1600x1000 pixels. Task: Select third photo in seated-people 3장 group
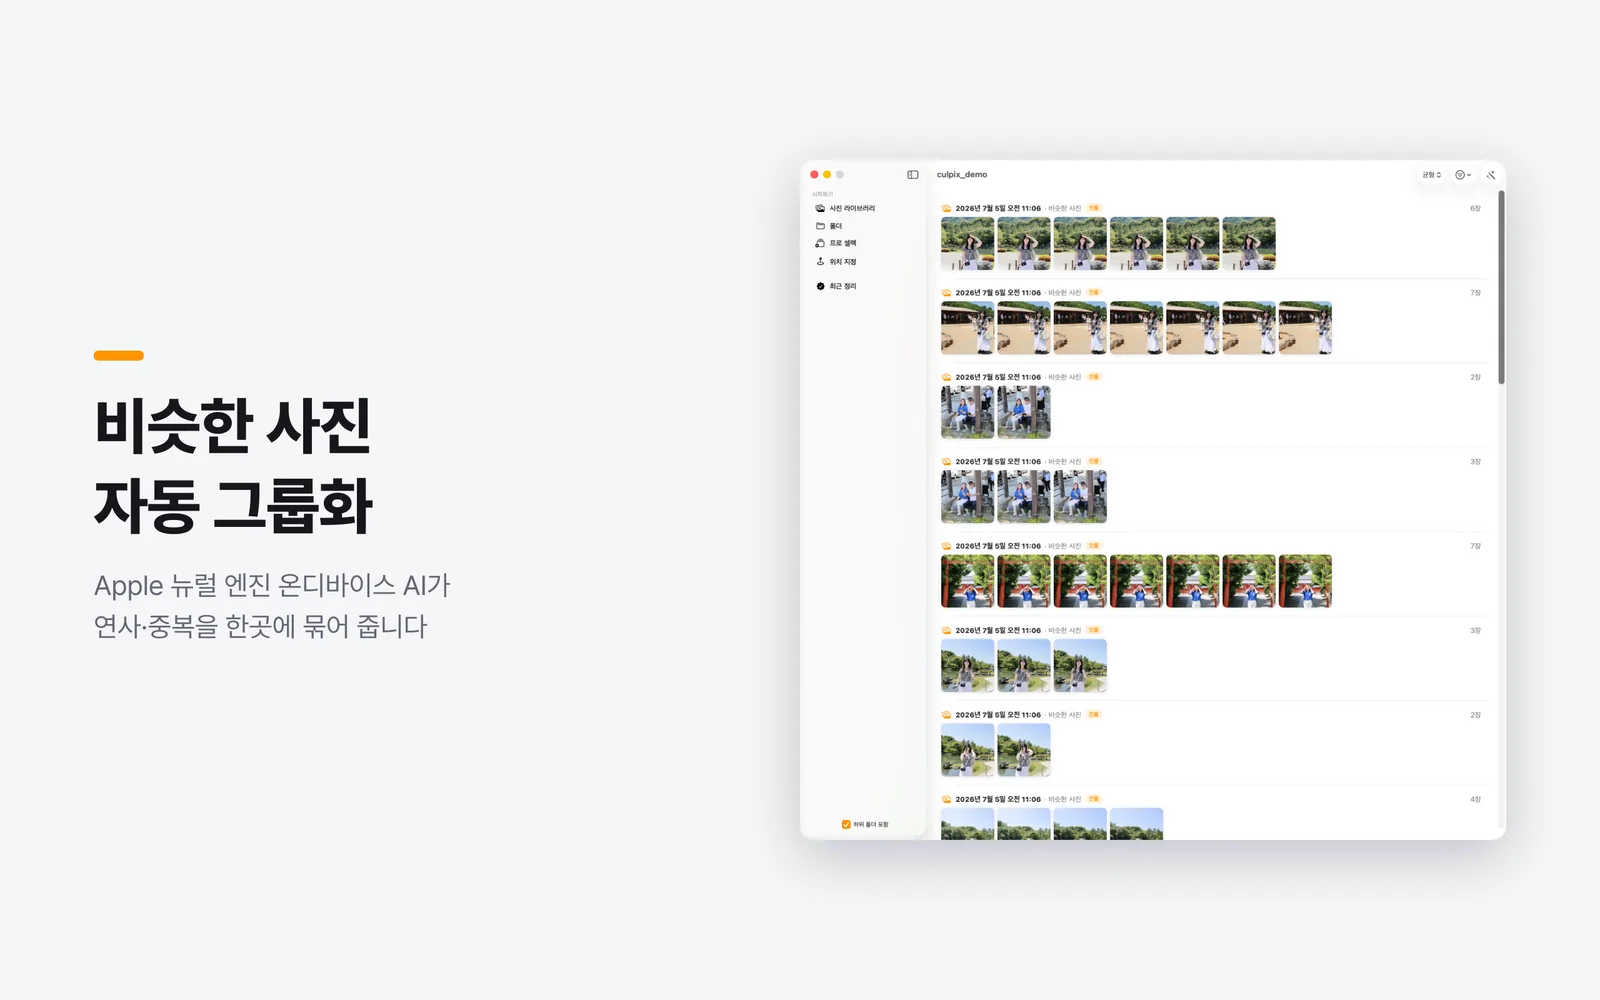tap(1080, 497)
